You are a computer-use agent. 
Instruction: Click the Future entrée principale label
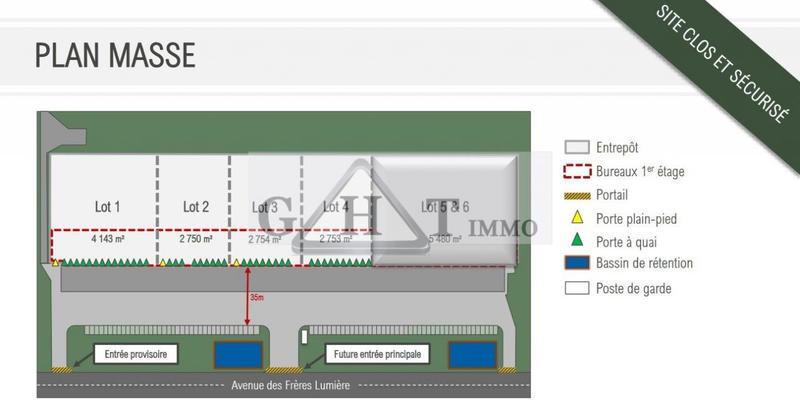(x=376, y=354)
